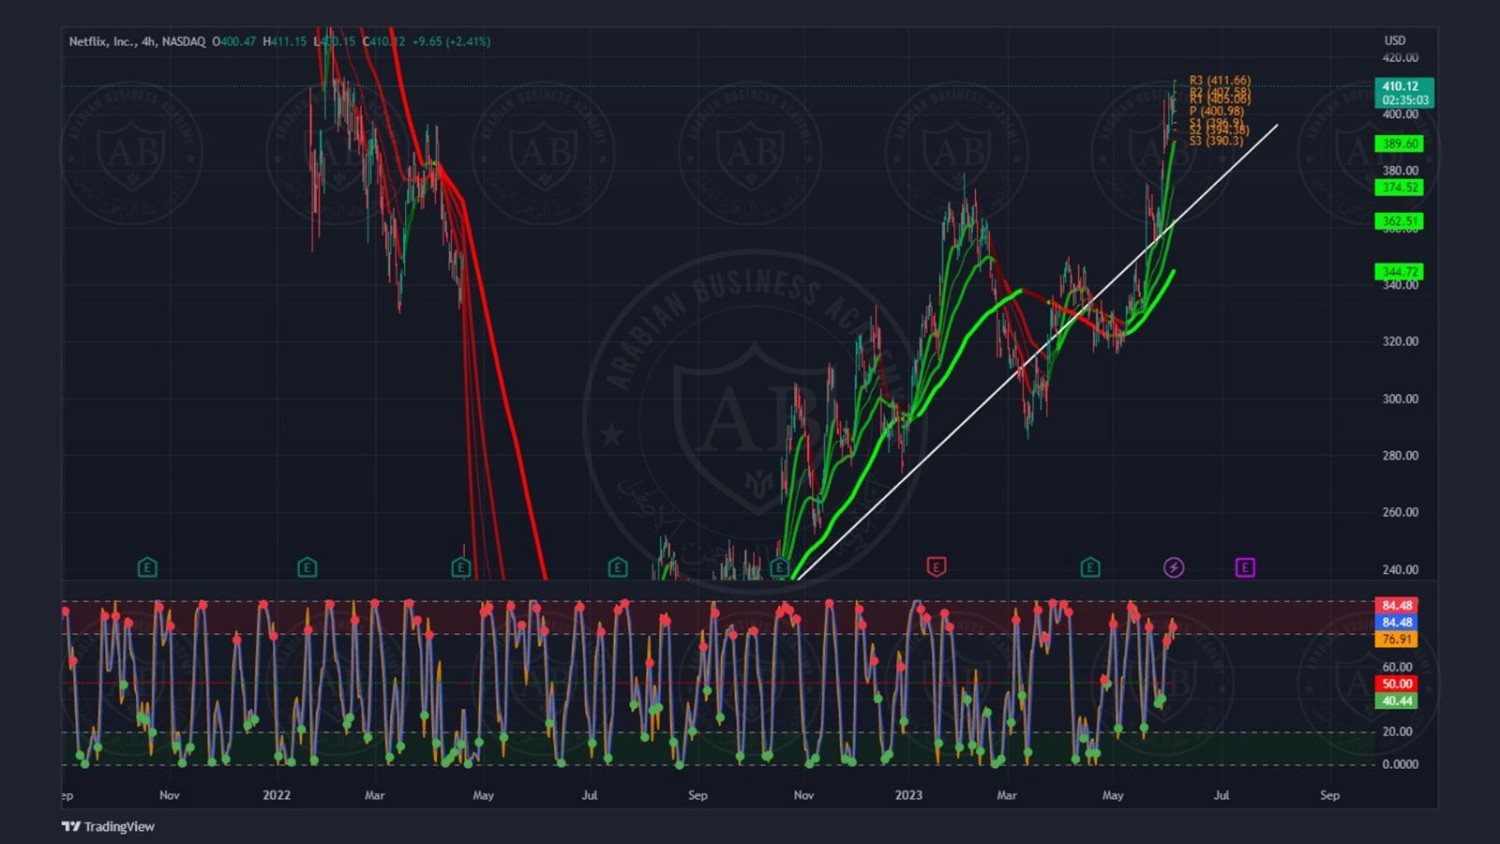Click the red 50.00 indicator level label

point(1397,684)
